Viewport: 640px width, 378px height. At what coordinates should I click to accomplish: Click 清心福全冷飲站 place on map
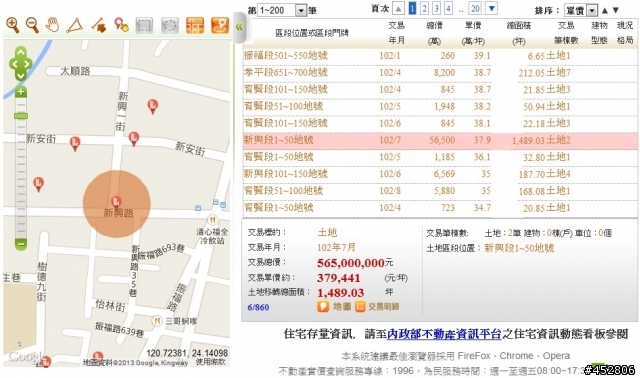(212, 231)
